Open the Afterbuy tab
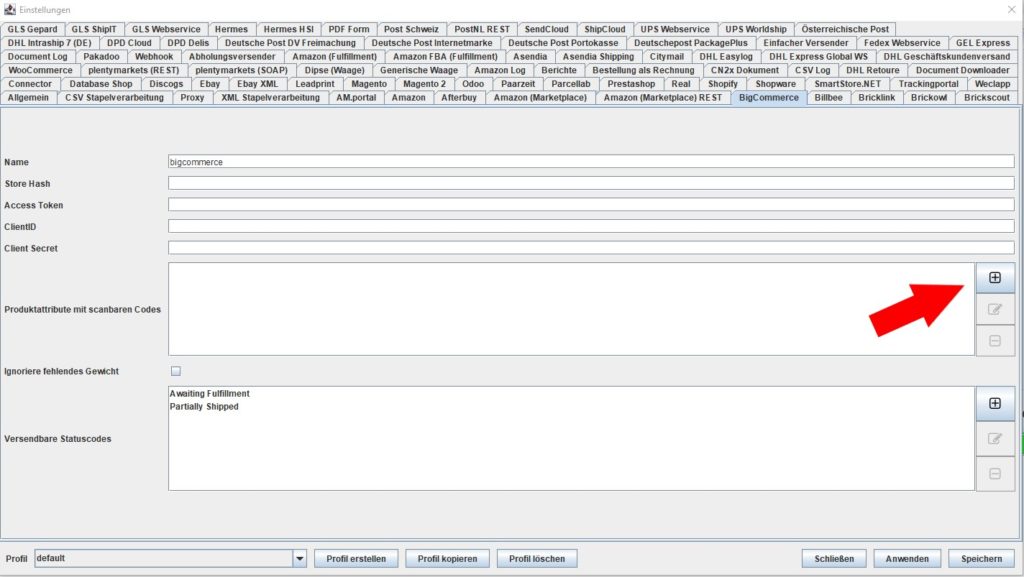Image resolution: width=1024 pixels, height=577 pixels. click(x=458, y=97)
